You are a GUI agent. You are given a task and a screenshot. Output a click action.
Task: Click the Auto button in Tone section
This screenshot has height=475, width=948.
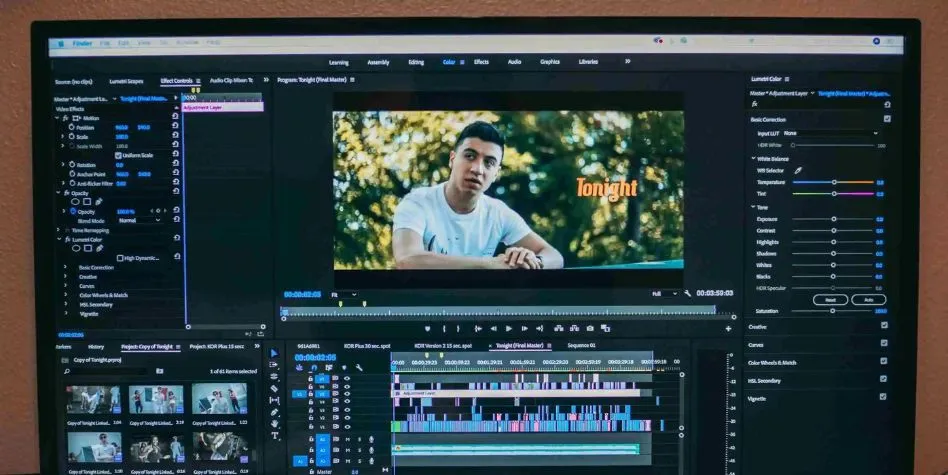pos(868,299)
